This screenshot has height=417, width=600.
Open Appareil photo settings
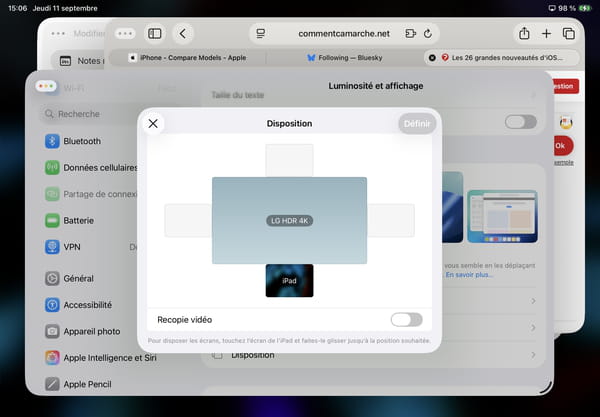(x=91, y=331)
